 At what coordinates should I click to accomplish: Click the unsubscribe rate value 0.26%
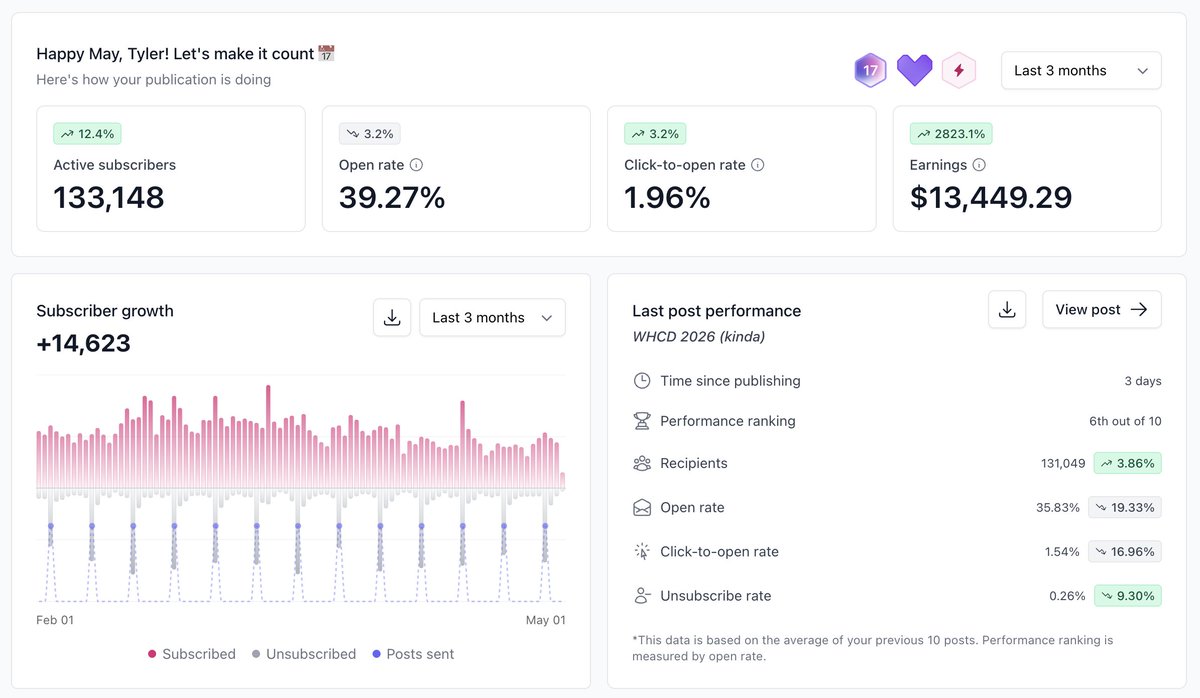click(x=1067, y=595)
